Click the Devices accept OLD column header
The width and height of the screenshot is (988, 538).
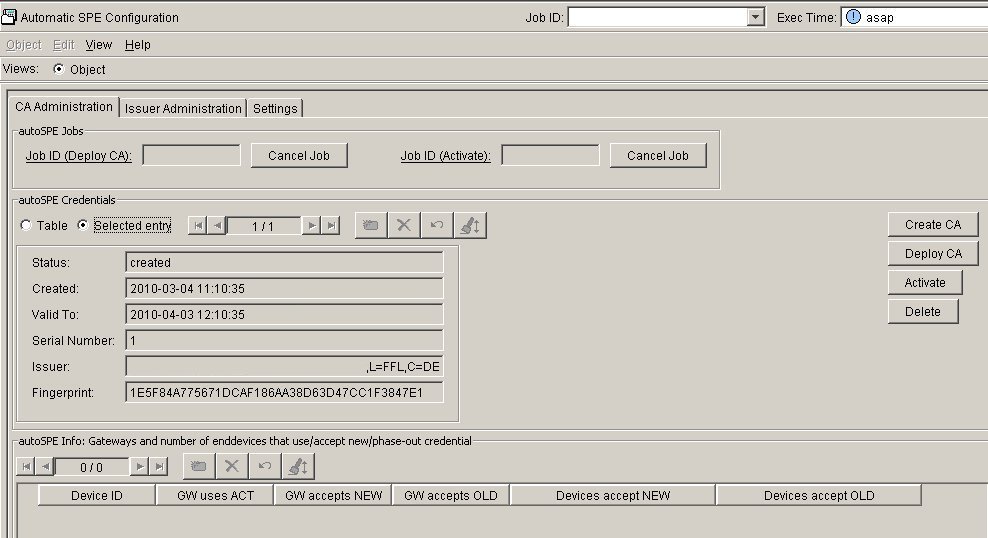pyautogui.click(x=819, y=496)
